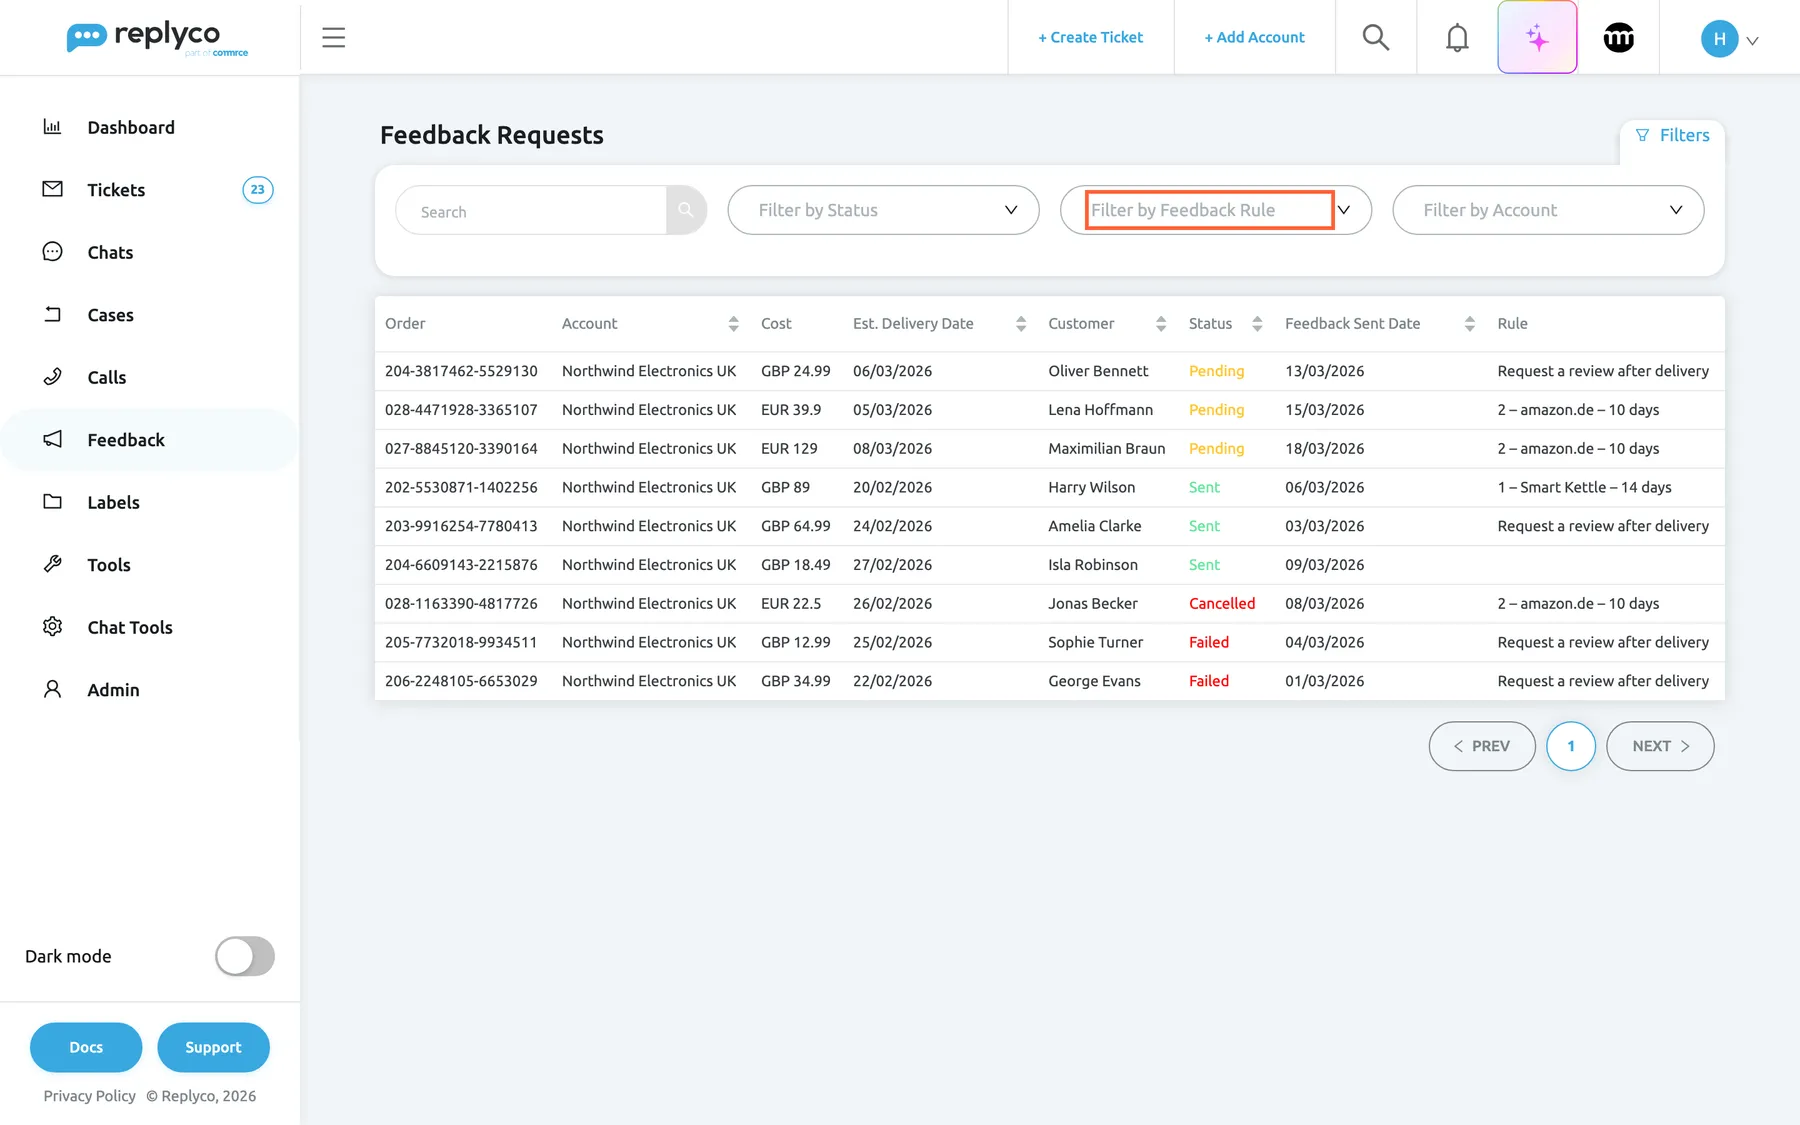Open Admin in the sidebar
The width and height of the screenshot is (1800, 1125).
[150, 690]
